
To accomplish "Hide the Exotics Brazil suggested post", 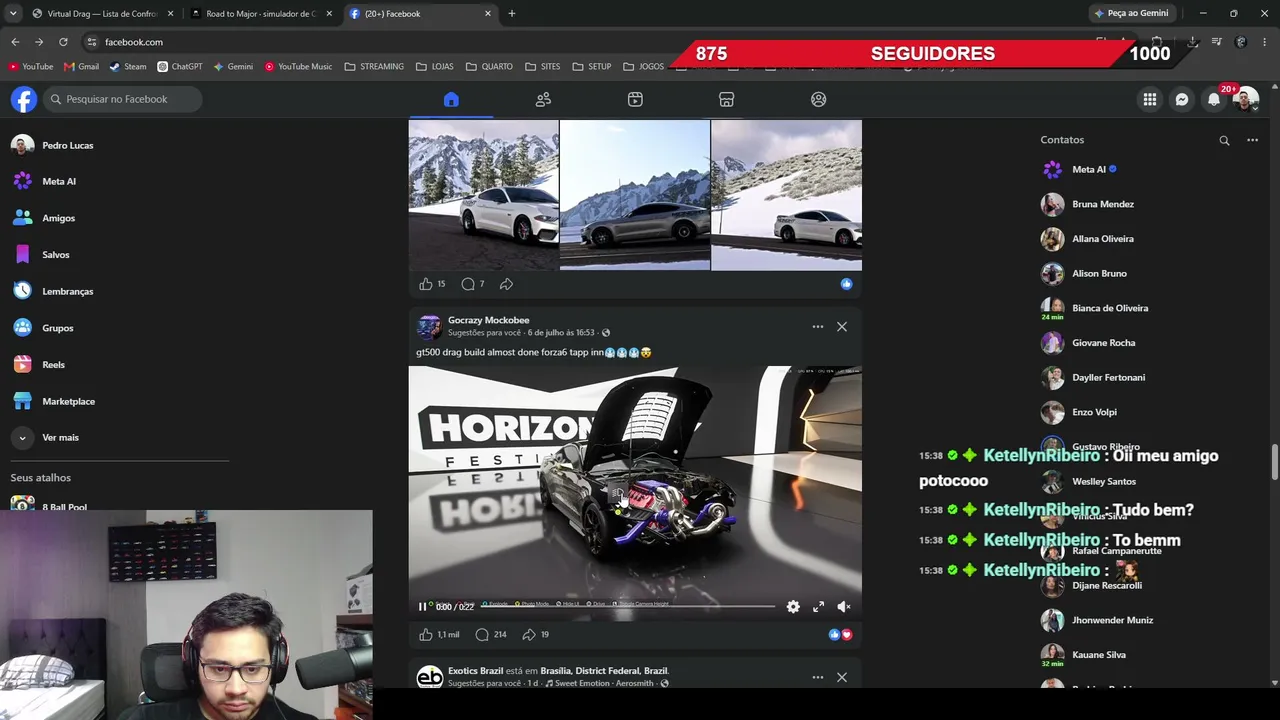I will (x=842, y=677).
